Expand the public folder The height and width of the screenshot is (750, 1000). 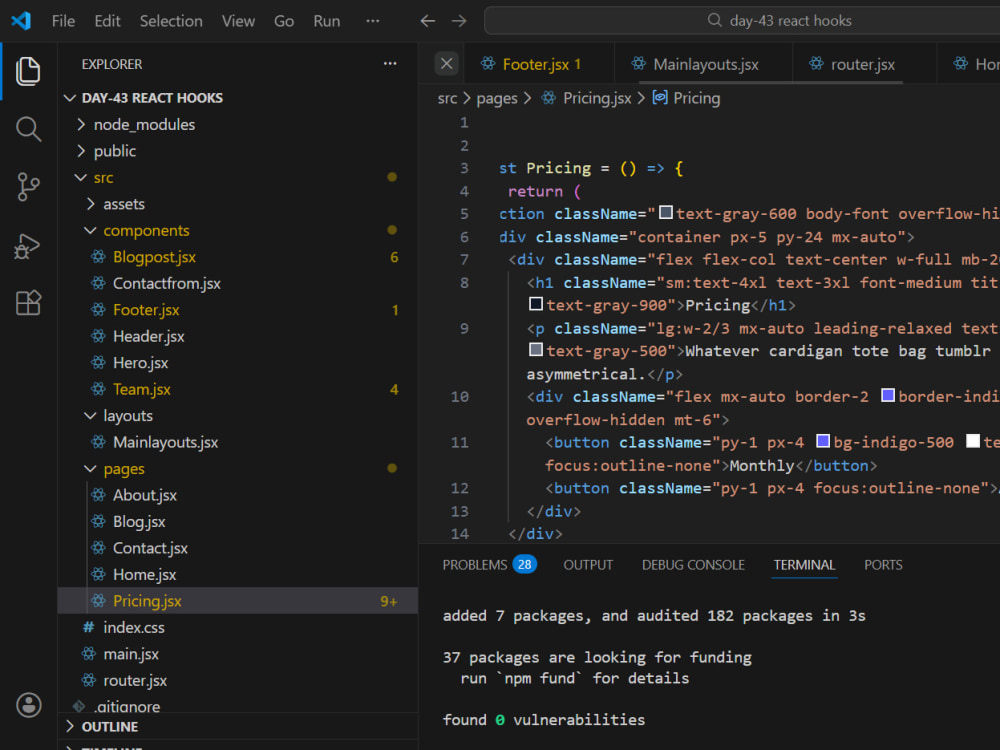point(80,151)
